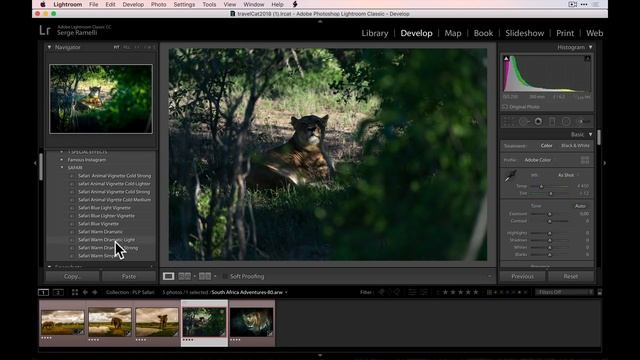Select the Crop Overlay tool icon
Image resolution: width=640 pixels, height=360 pixels.
[x=508, y=122]
